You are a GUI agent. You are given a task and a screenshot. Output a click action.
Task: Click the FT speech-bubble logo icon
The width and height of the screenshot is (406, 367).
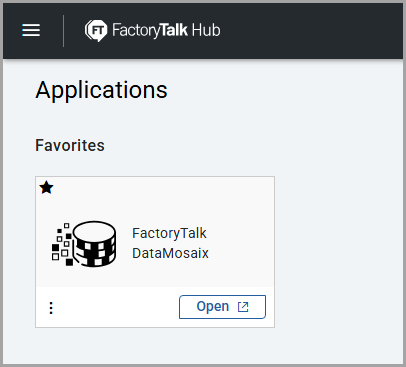pos(96,31)
